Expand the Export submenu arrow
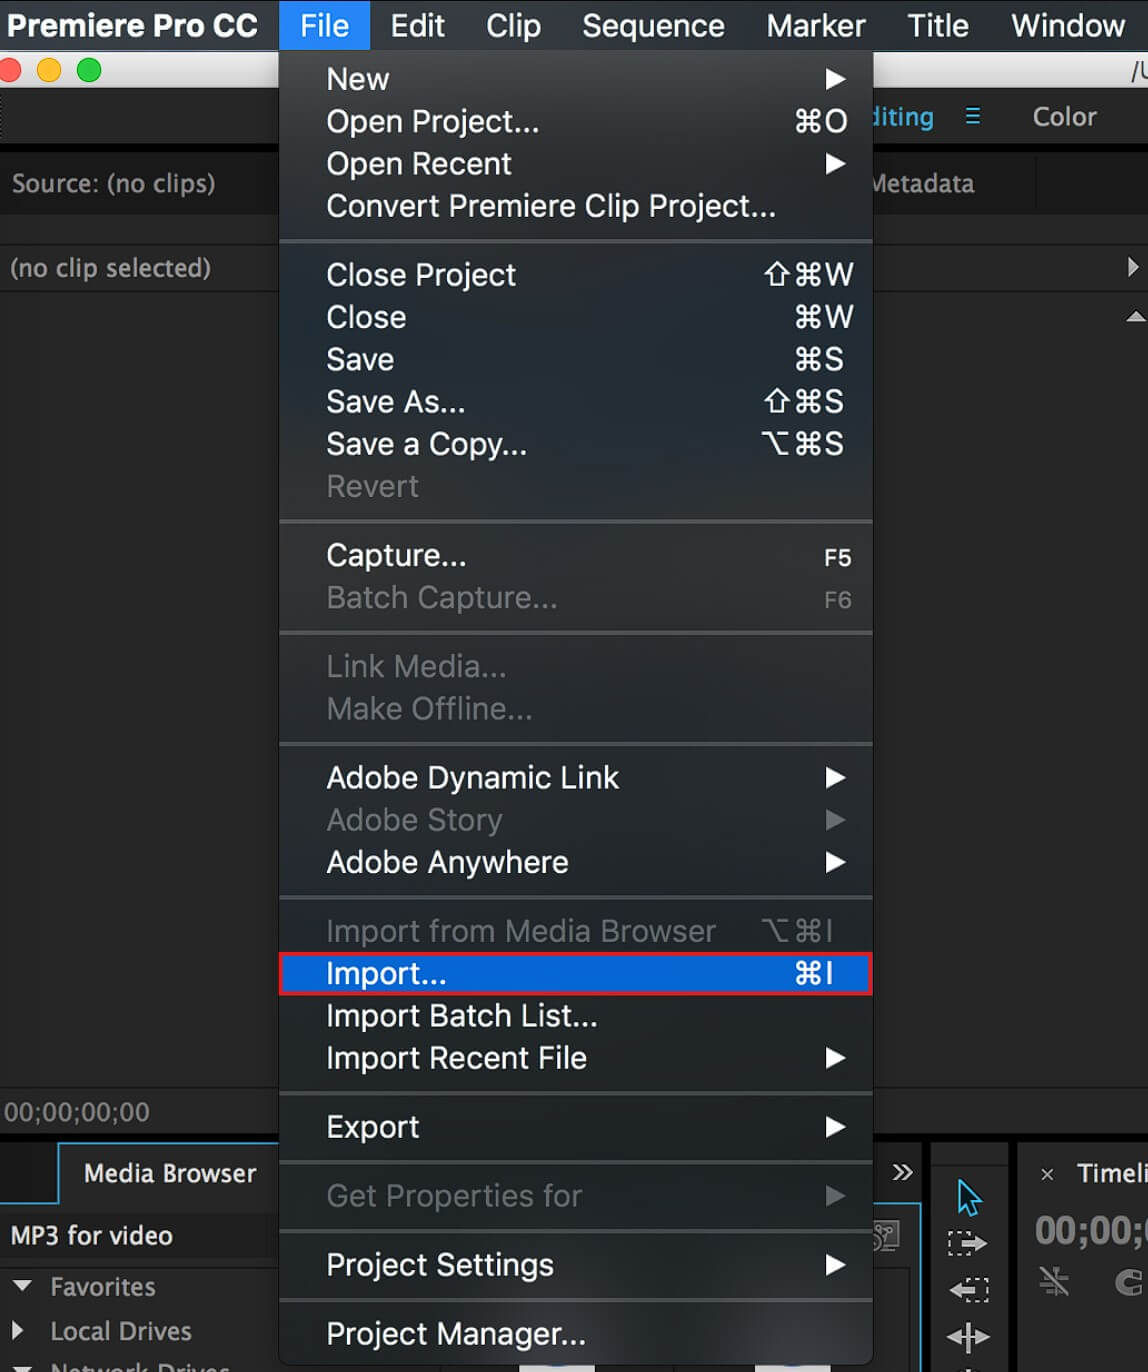This screenshot has width=1148, height=1372. 835,1127
